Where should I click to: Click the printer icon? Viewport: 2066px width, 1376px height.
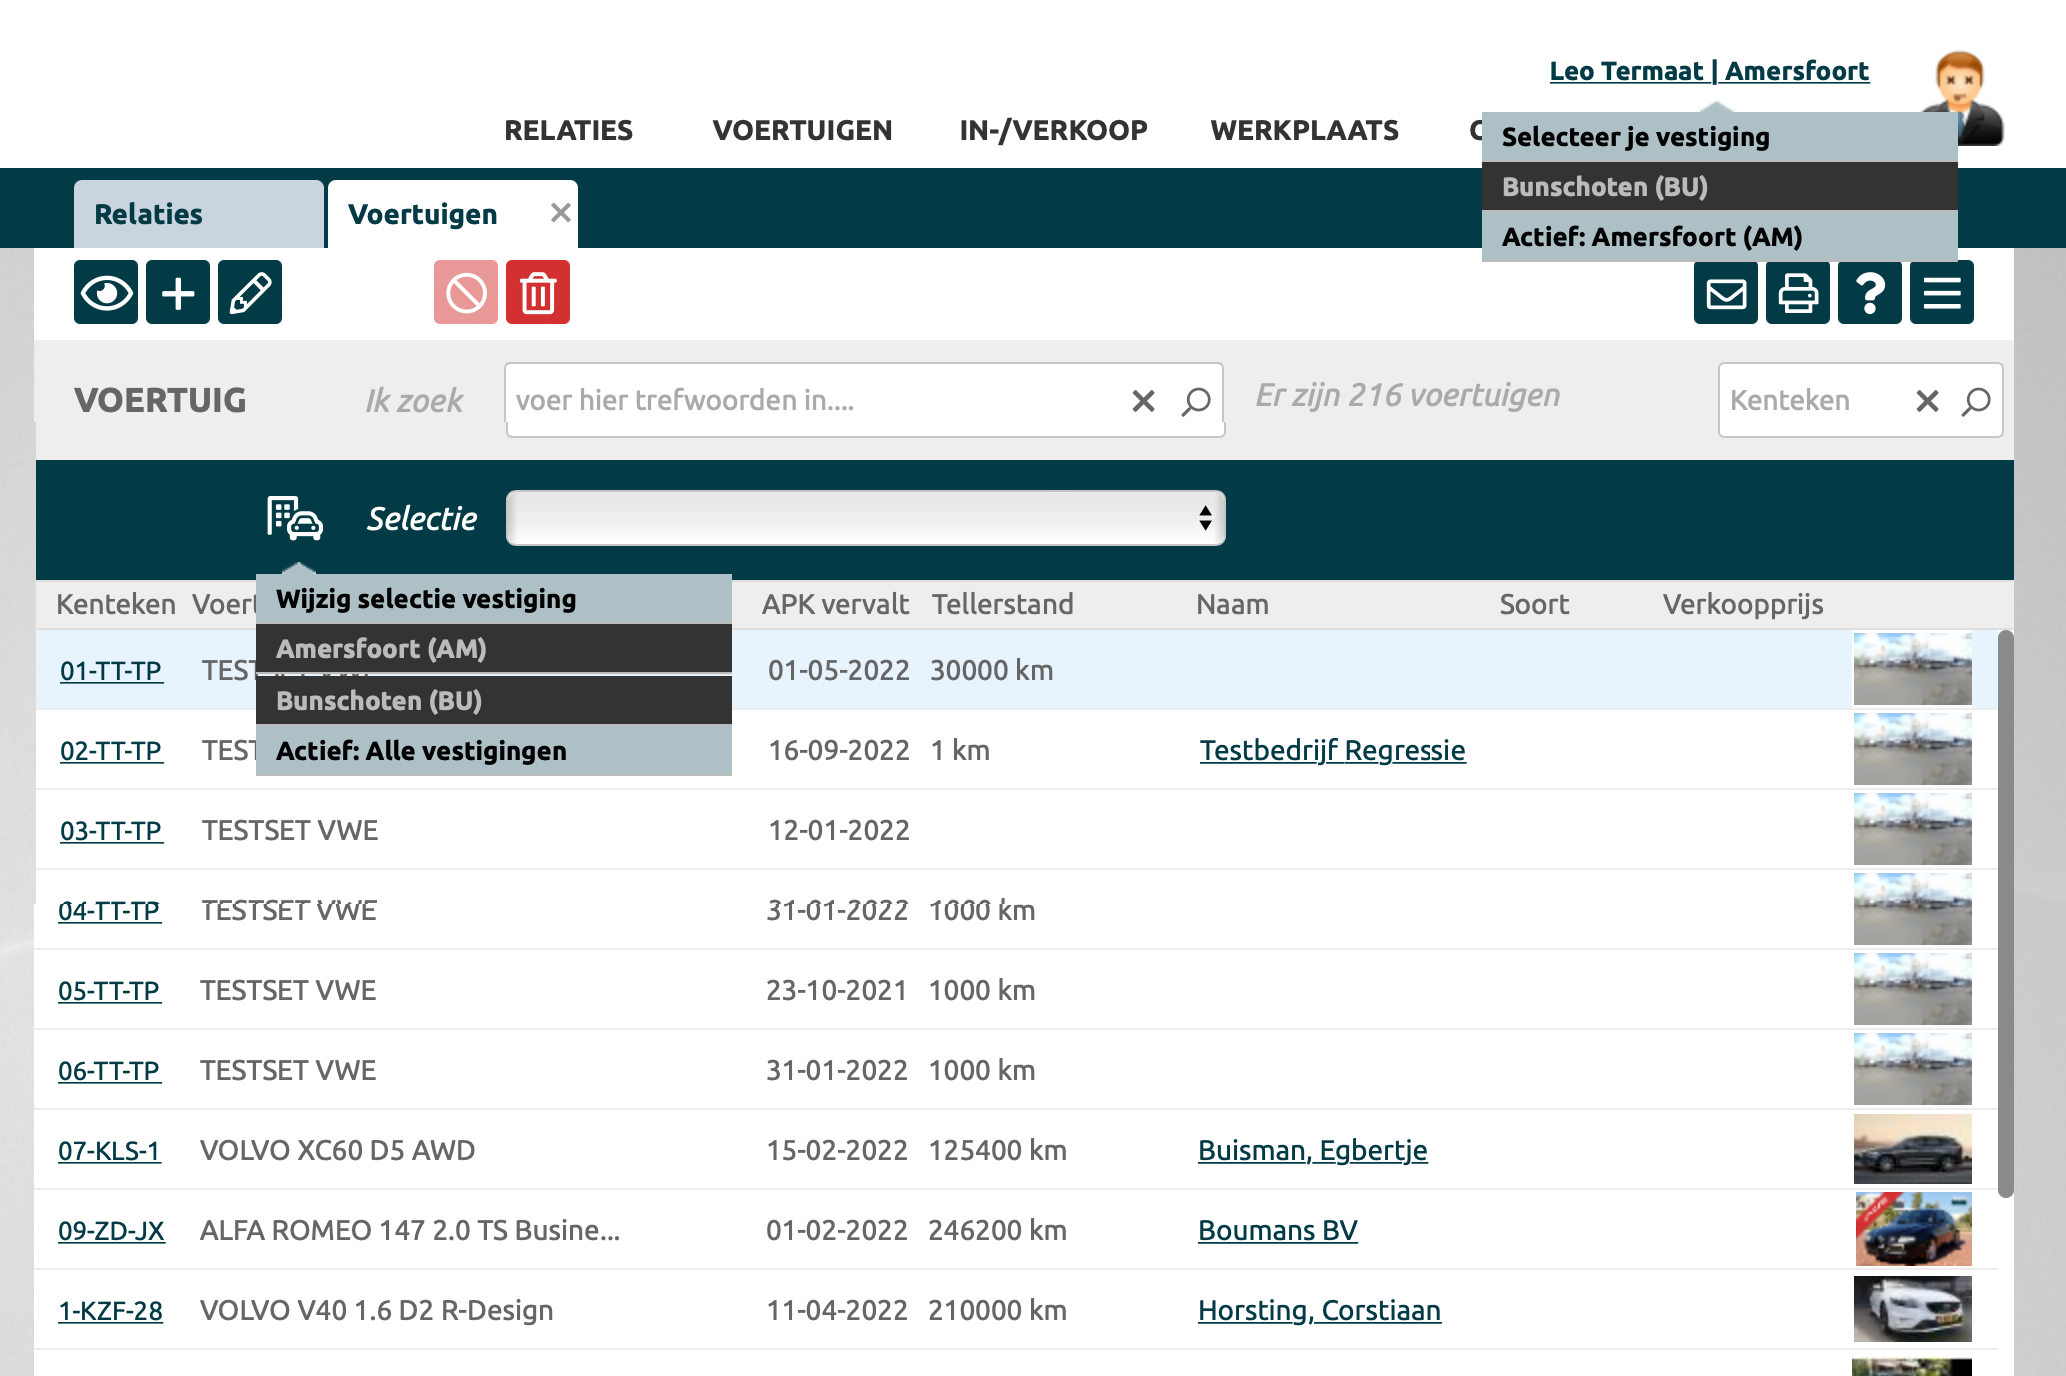(x=1798, y=293)
